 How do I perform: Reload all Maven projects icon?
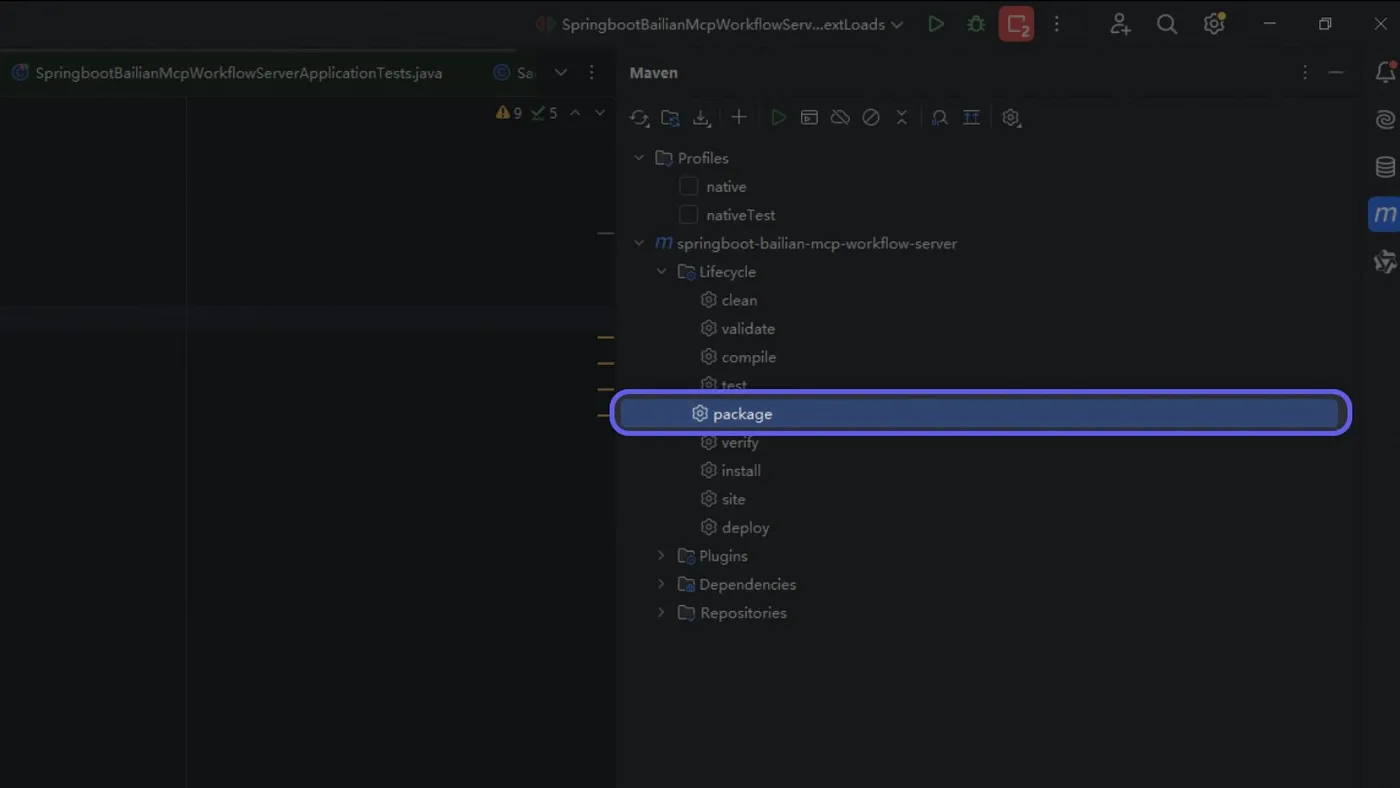click(639, 118)
